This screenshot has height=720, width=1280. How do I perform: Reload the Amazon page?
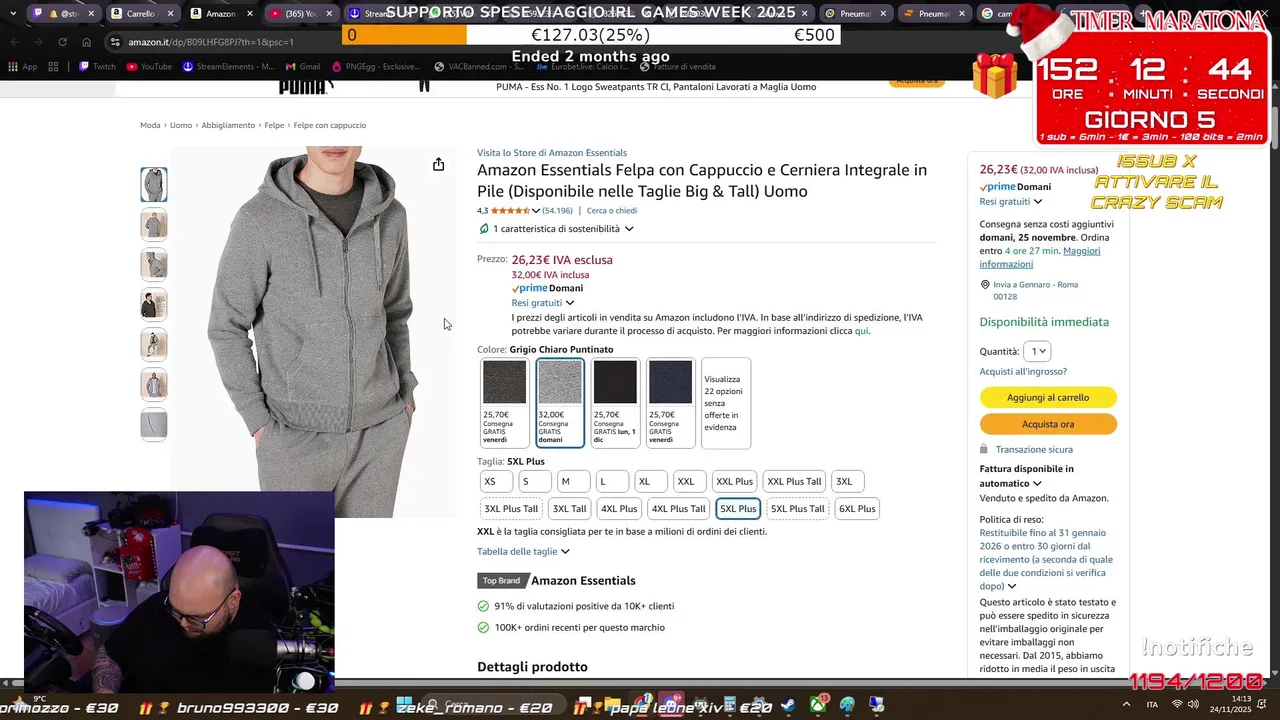(x=62, y=42)
